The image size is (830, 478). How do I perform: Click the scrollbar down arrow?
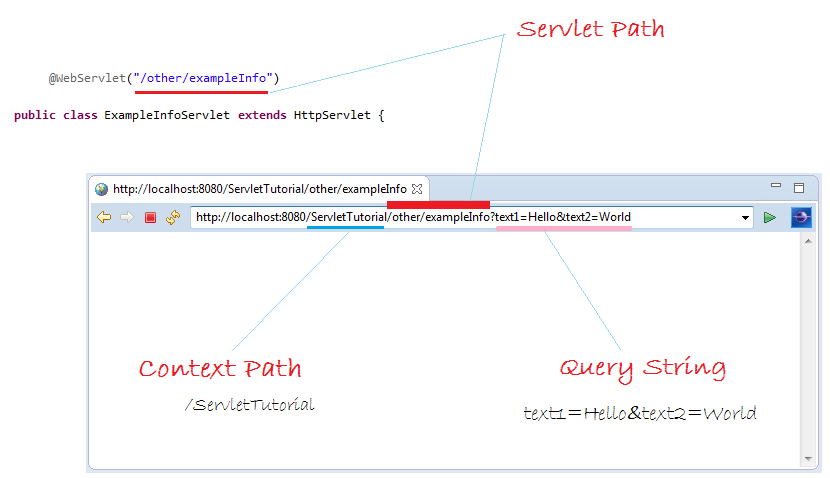807,459
